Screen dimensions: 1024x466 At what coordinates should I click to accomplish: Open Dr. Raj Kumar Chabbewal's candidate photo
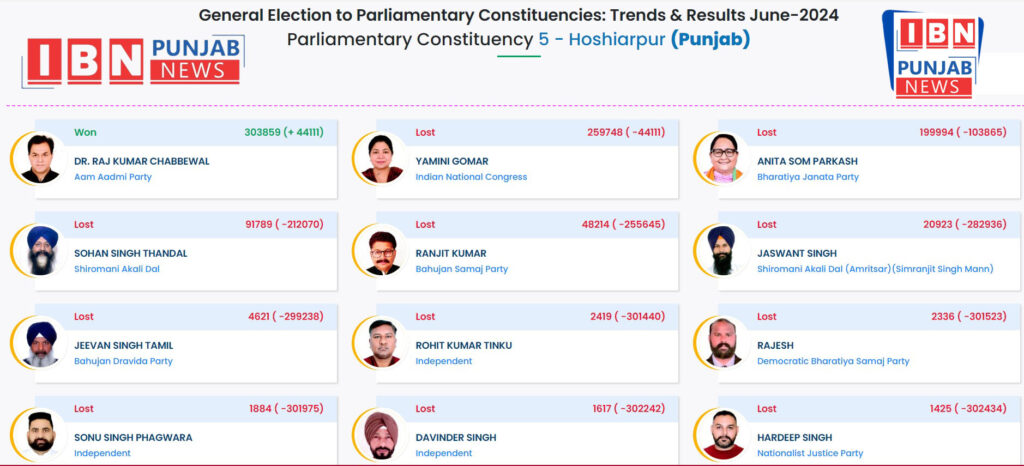[x=40, y=158]
